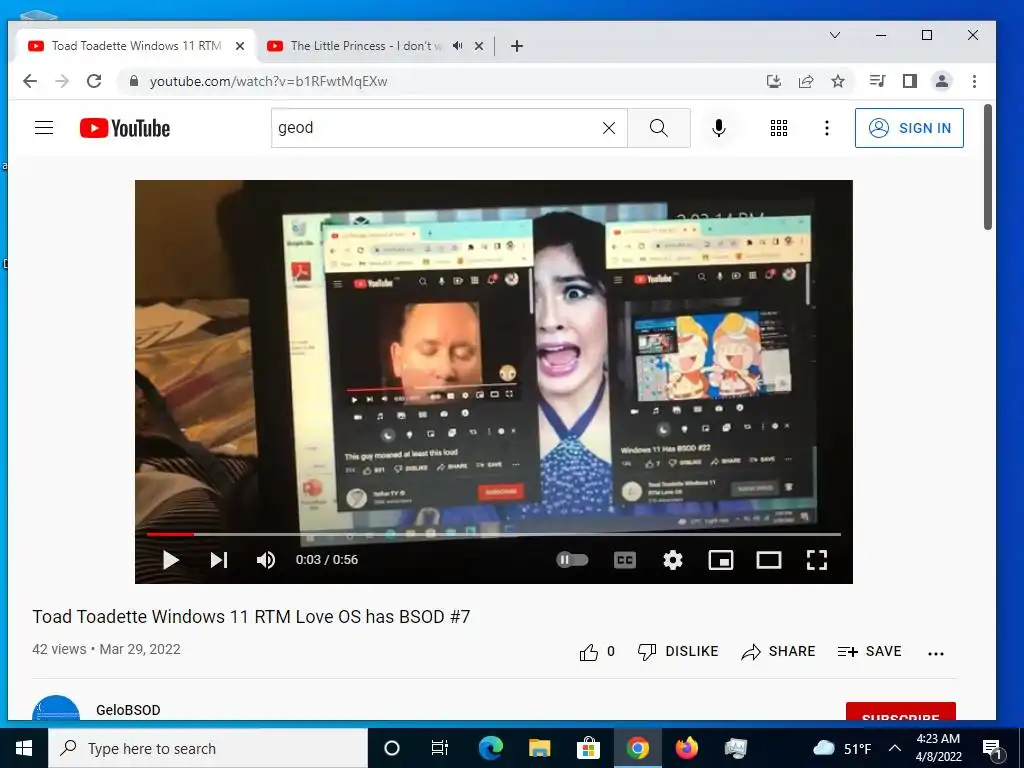The width and height of the screenshot is (1024, 768).
Task: Go forward in browser history
Action: click(62, 81)
